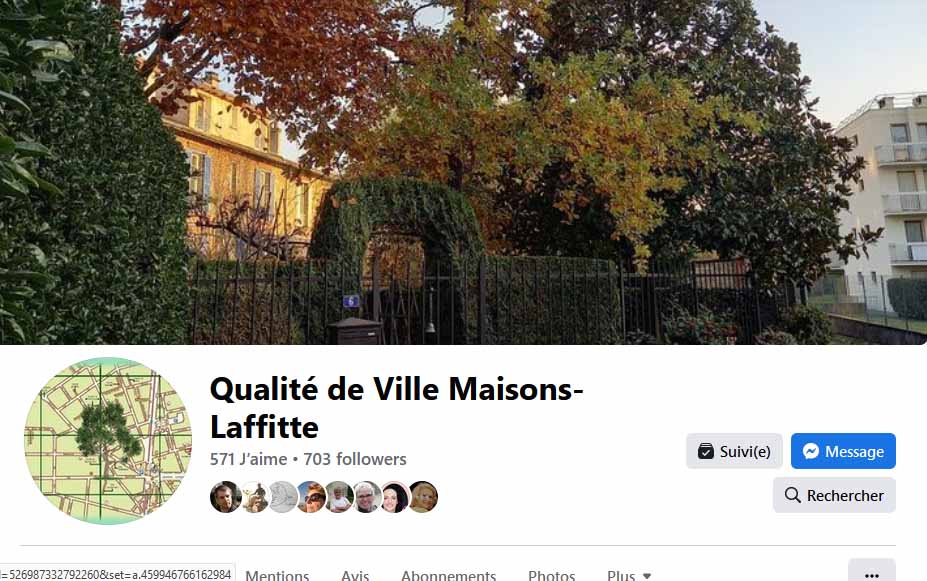The image size is (927, 581).
Task: Expand the Plus dropdown menu
Action: pyautogui.click(x=629, y=574)
